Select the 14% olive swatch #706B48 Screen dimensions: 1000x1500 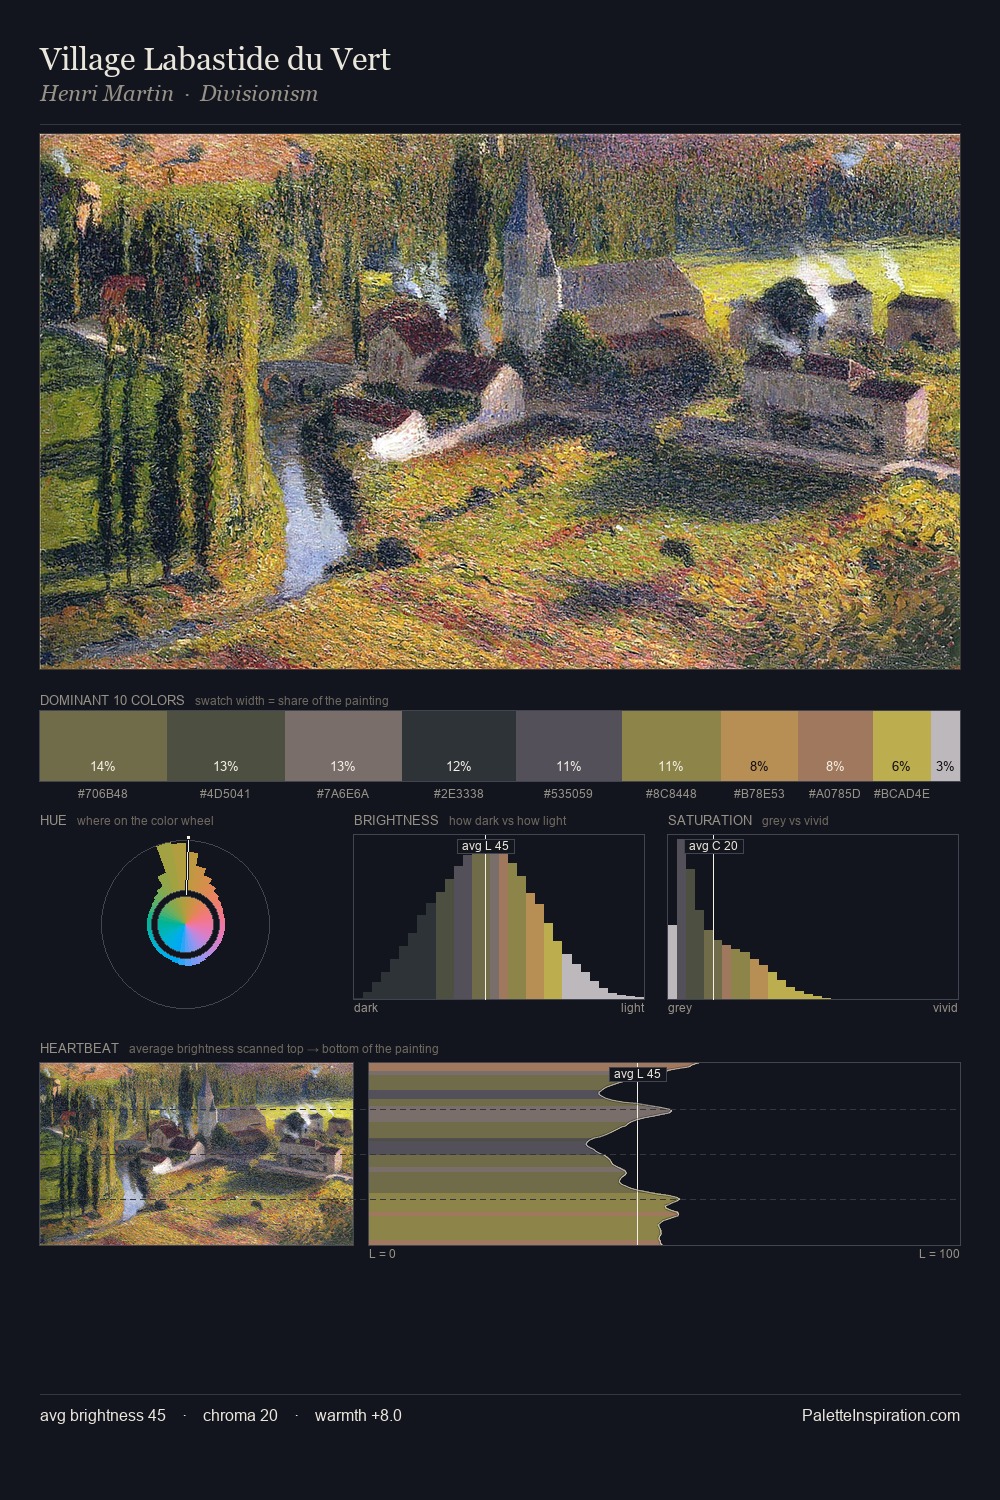coord(103,746)
